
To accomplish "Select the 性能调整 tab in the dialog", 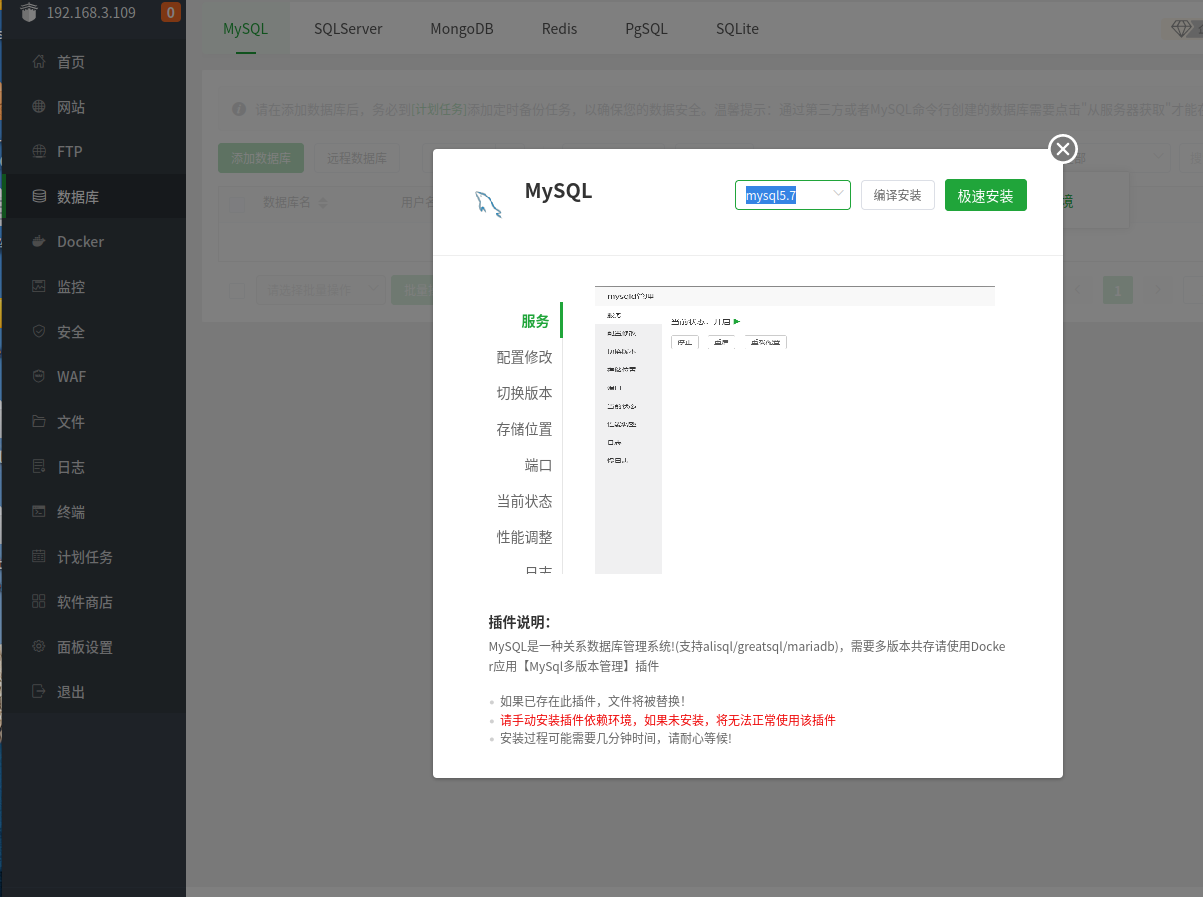I will (x=524, y=537).
